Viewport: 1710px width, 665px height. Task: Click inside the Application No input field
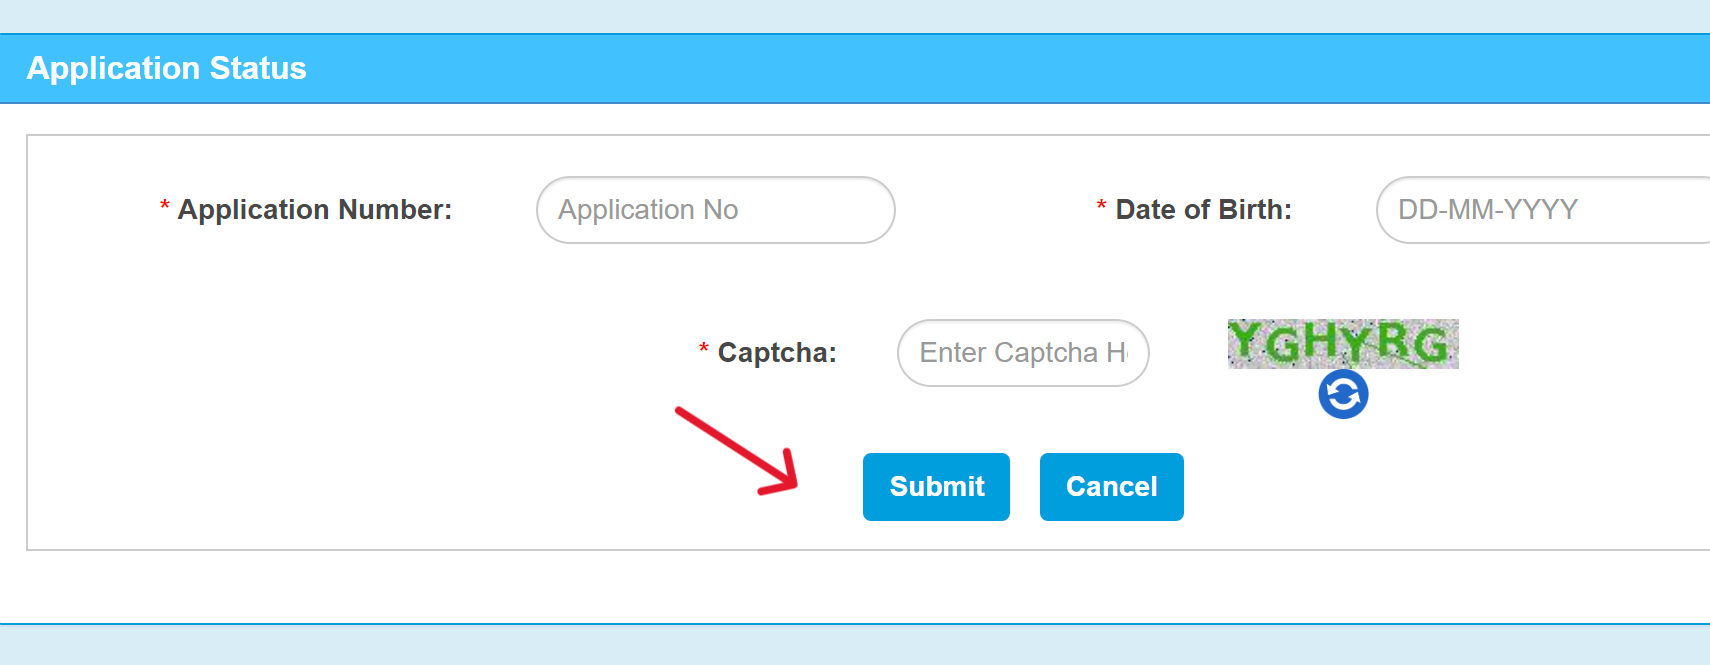714,210
